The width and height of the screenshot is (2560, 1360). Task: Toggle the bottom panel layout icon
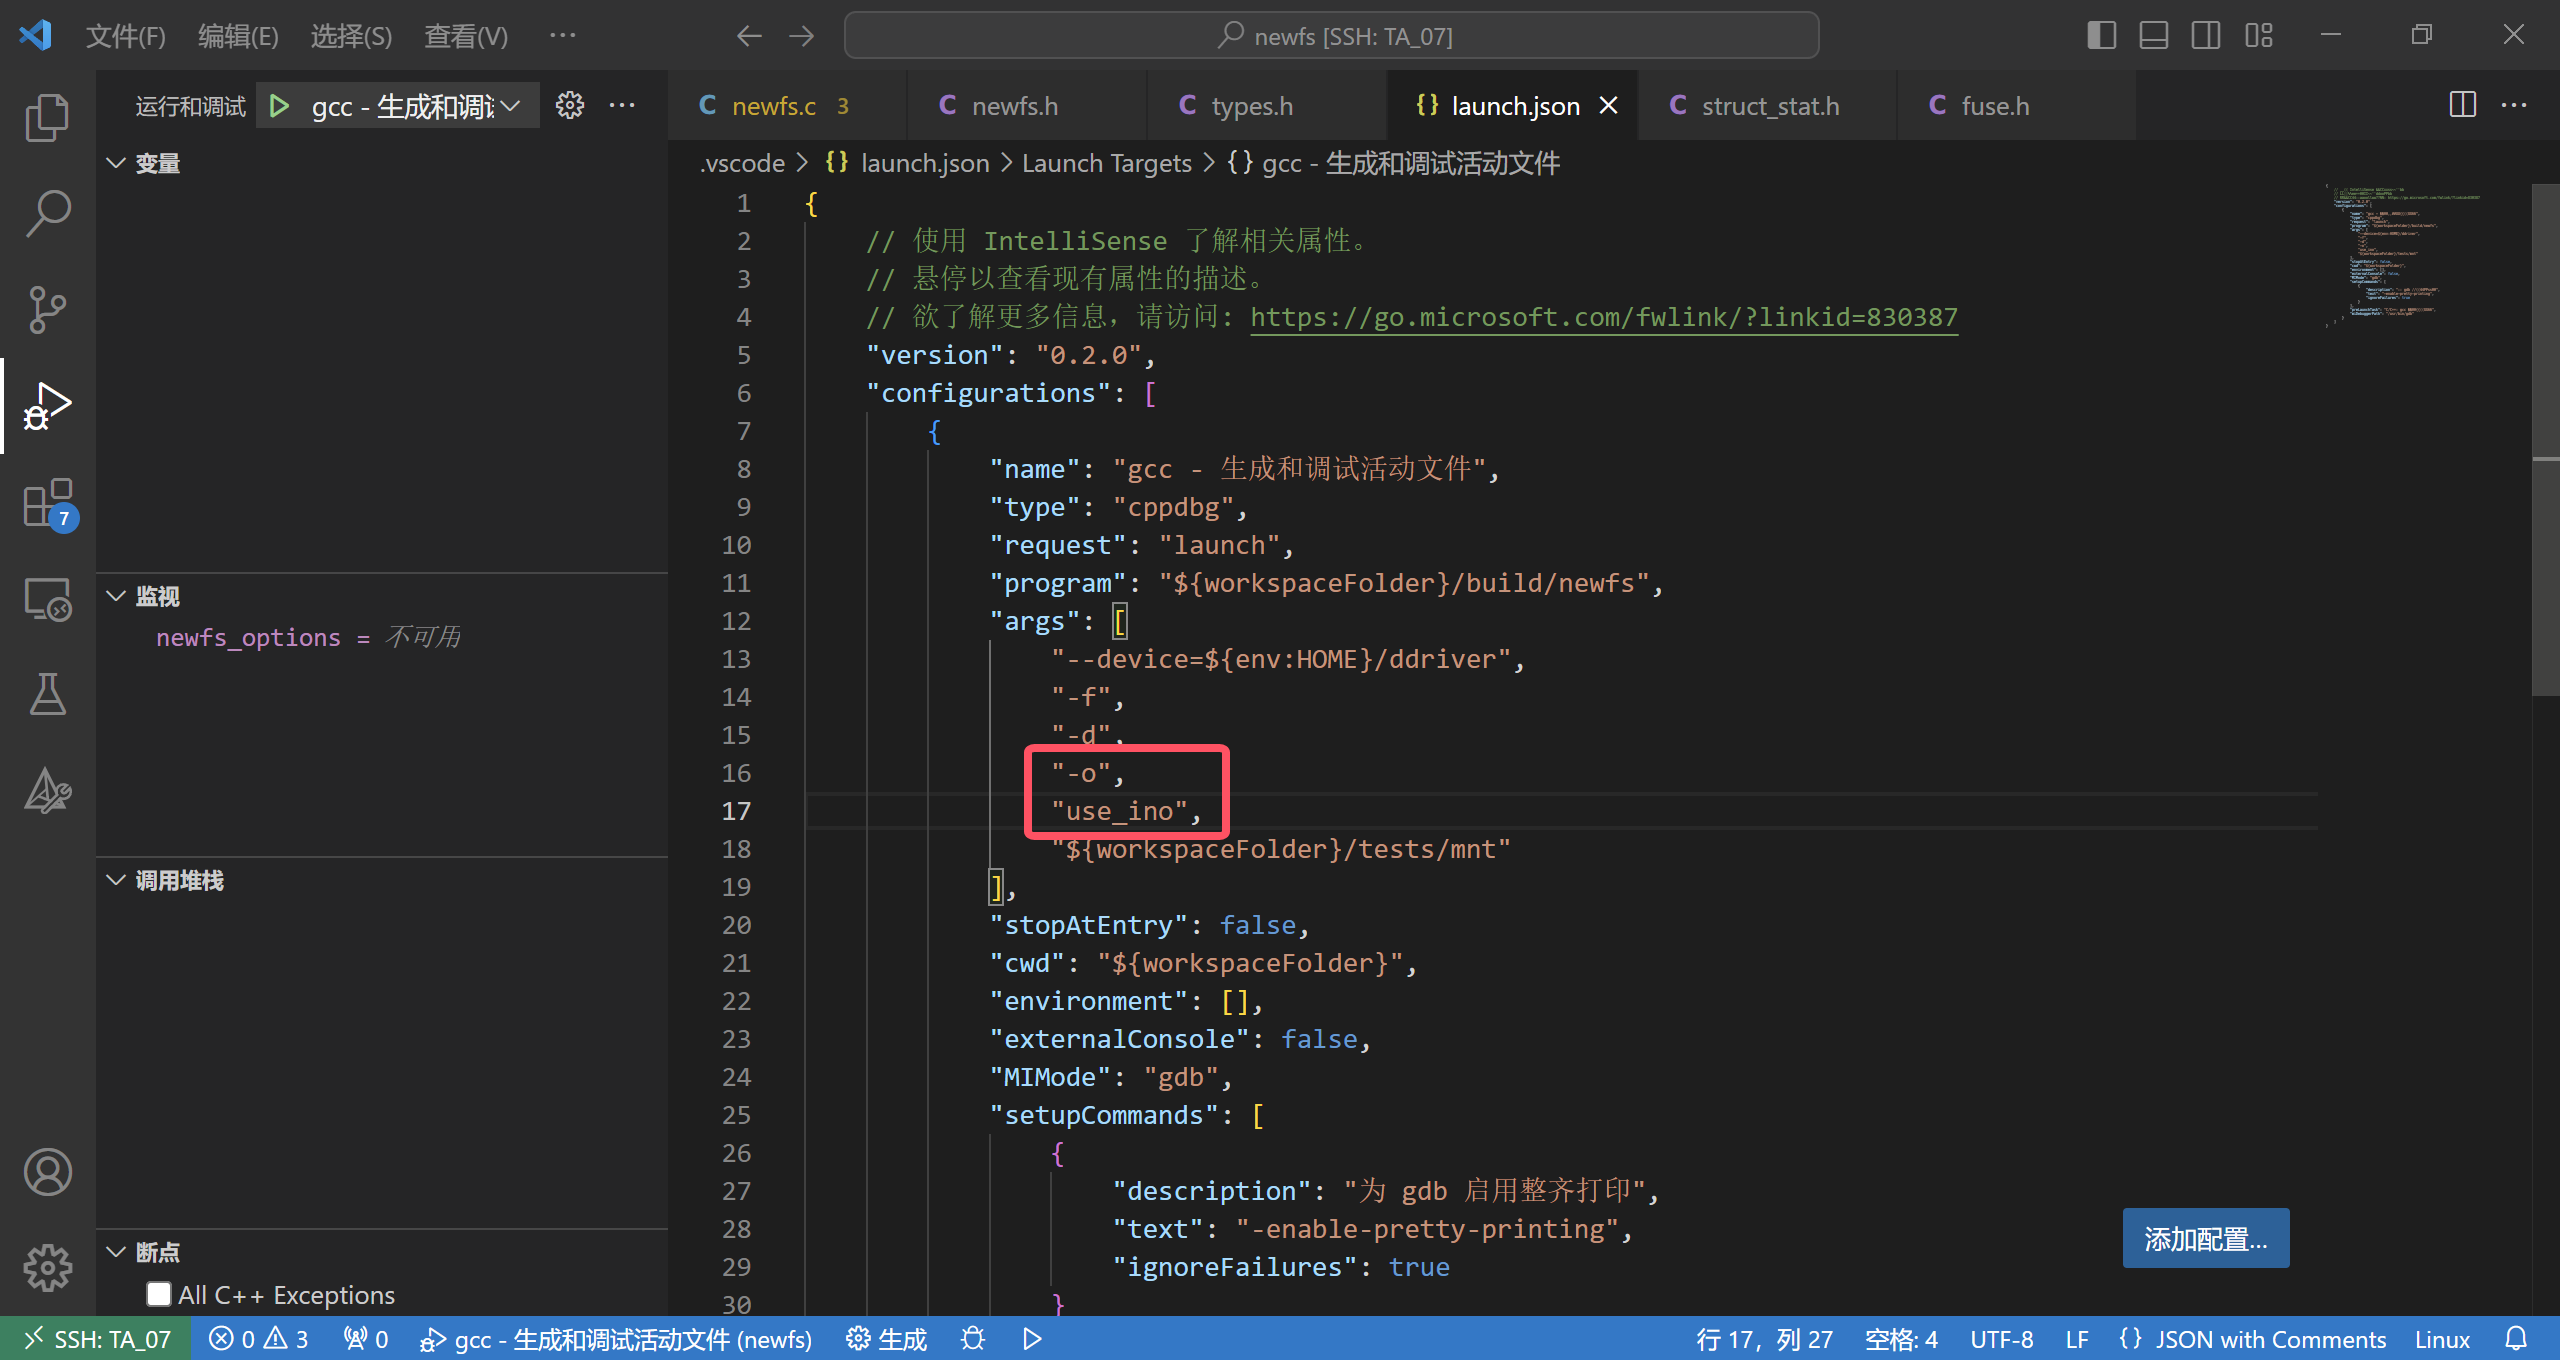pos(2154,36)
